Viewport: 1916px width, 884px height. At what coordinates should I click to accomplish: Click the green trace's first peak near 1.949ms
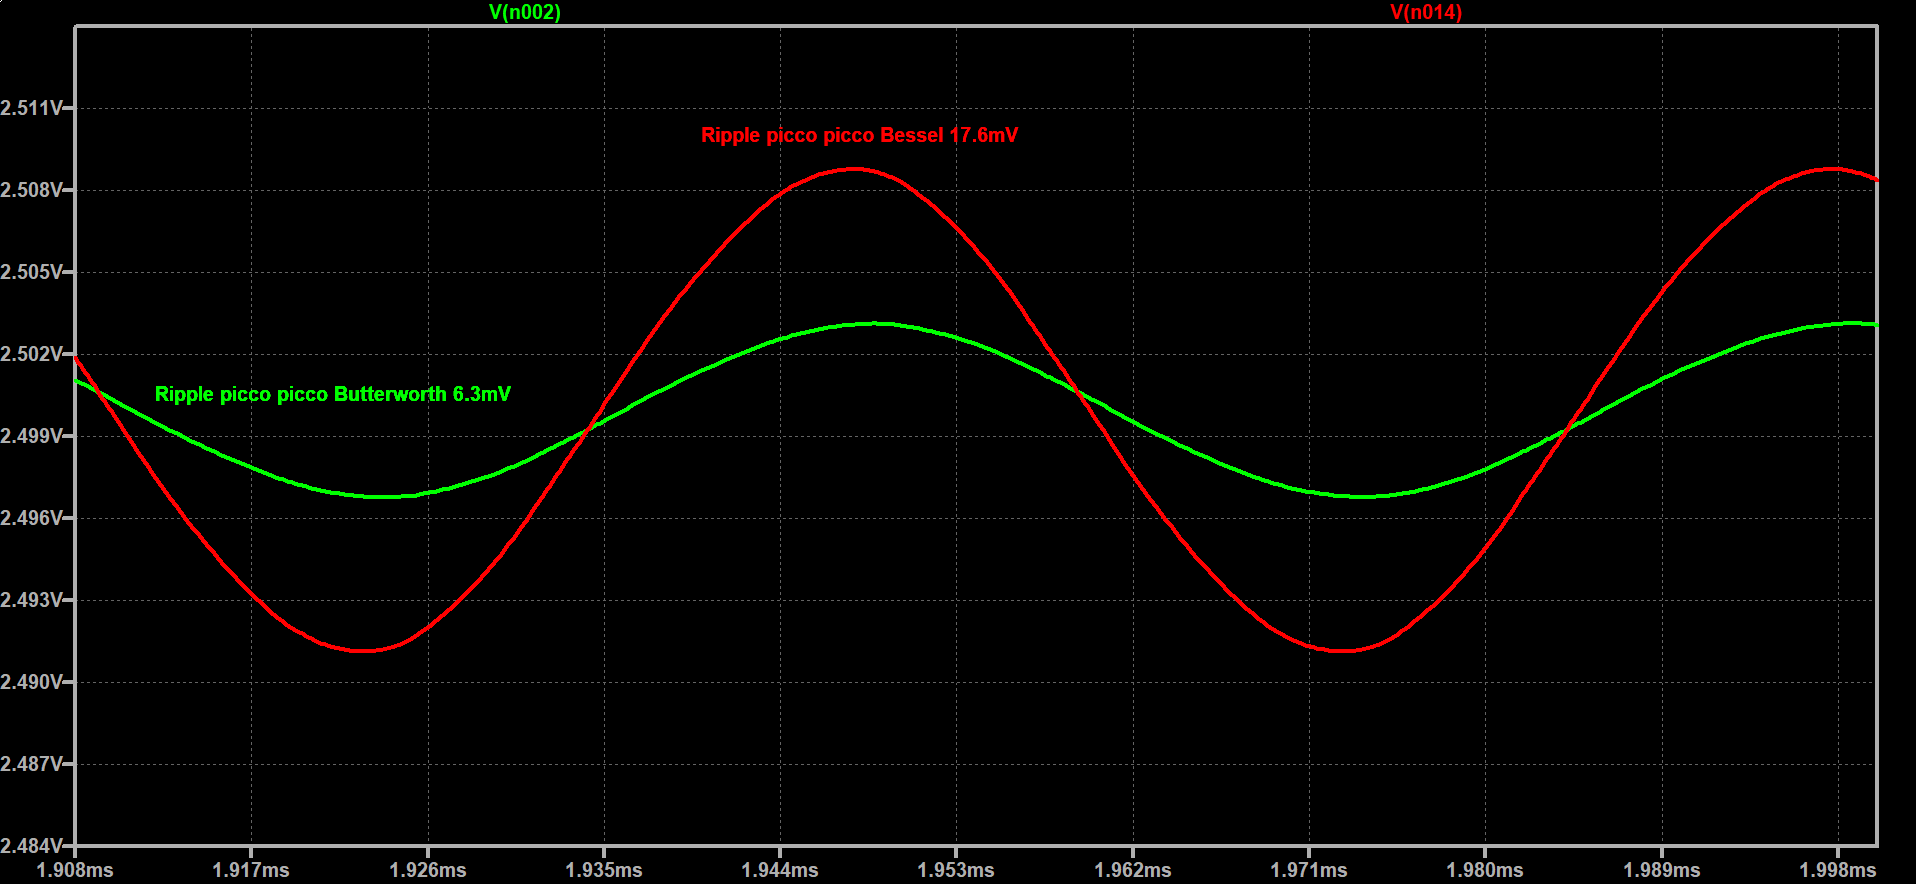point(873,323)
